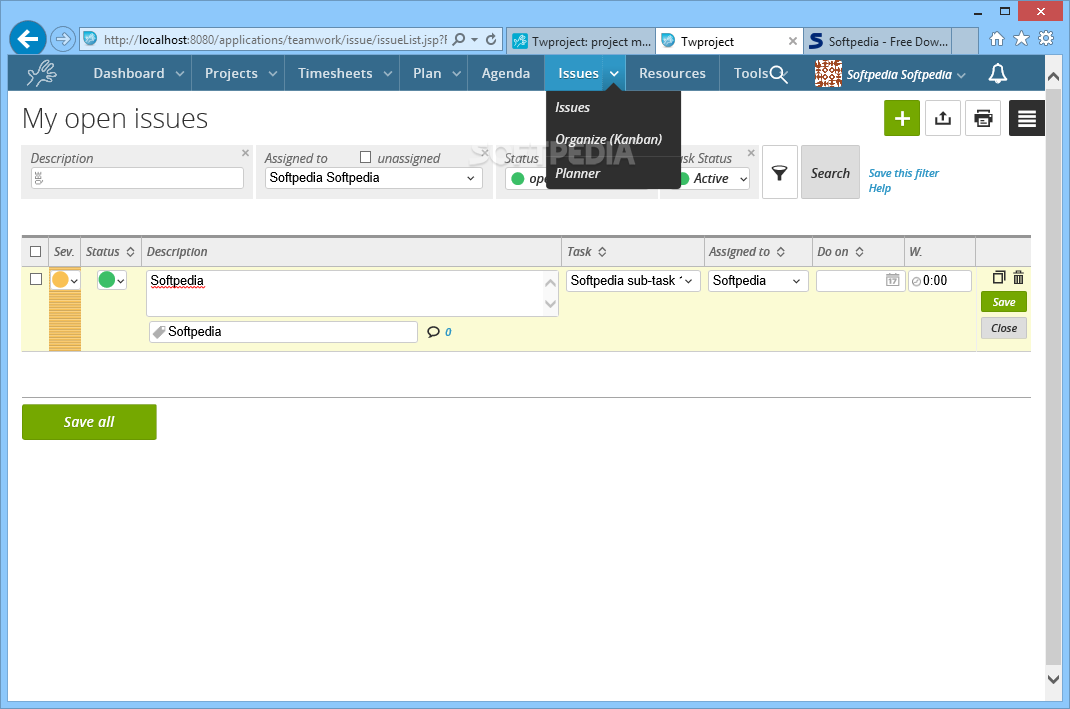Remove the Description filter with its X
This screenshot has height=709, width=1070.
[245, 153]
